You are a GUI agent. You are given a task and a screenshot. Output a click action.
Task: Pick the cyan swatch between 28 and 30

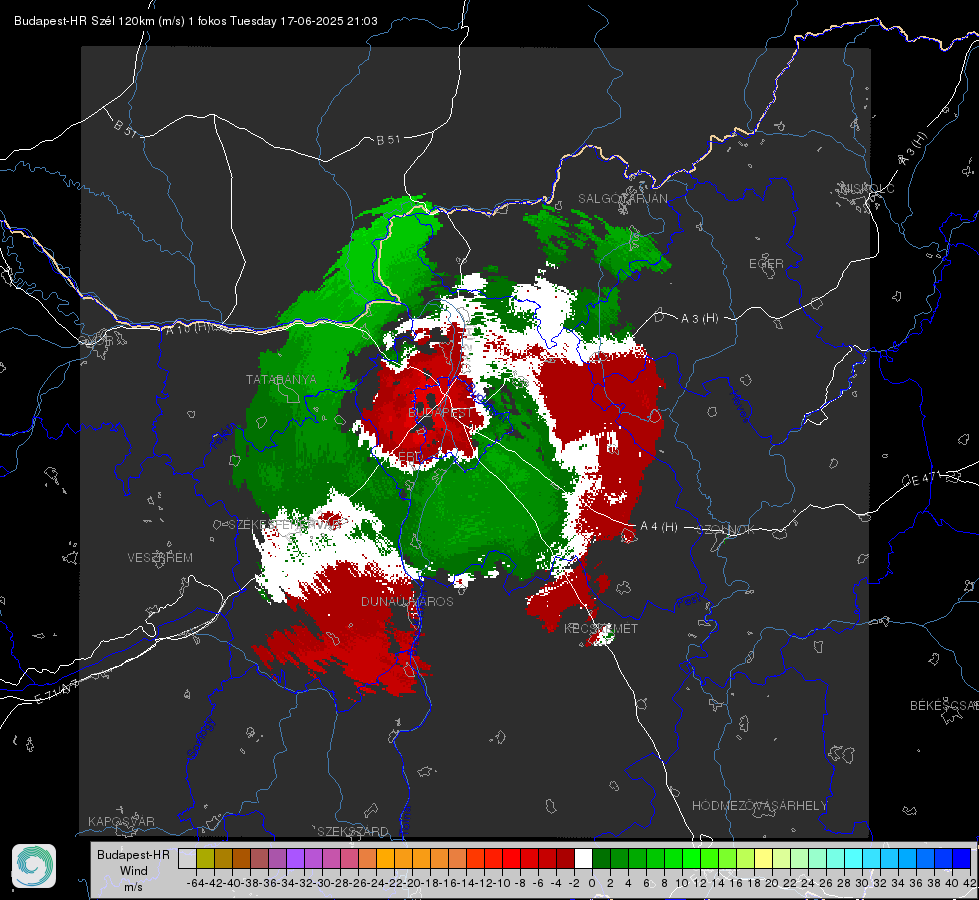coord(854,858)
